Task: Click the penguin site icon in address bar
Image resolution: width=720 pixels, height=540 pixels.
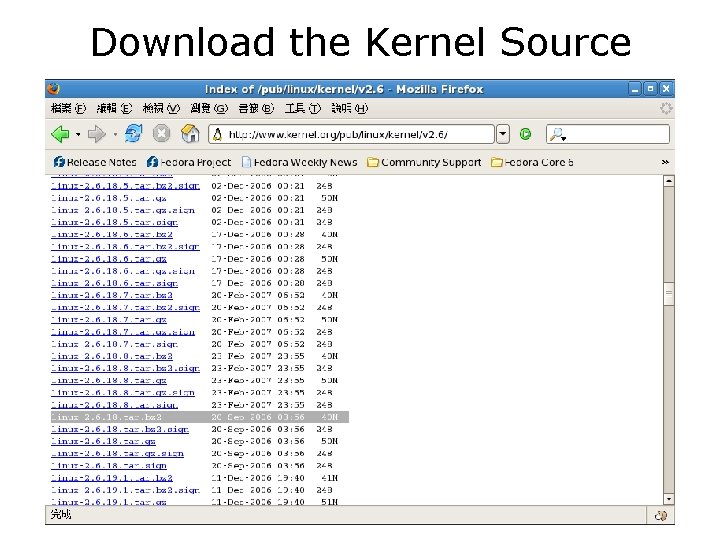Action: [x=218, y=134]
